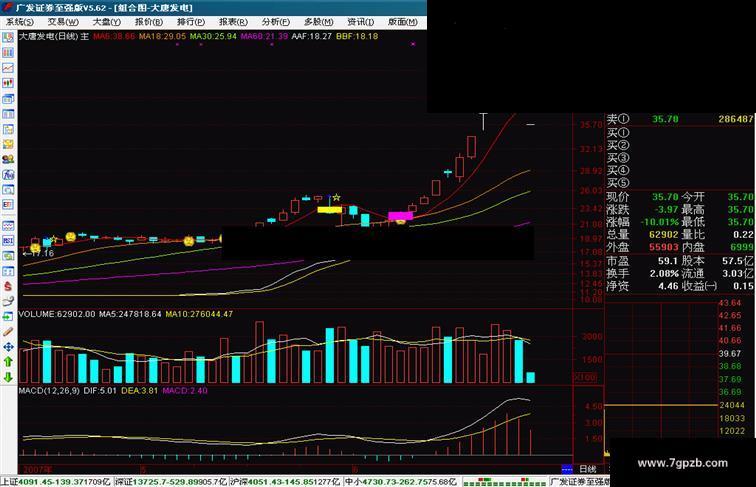756x487 pixels.
Task: Open the fx formula function icon
Action: (x=8, y=175)
